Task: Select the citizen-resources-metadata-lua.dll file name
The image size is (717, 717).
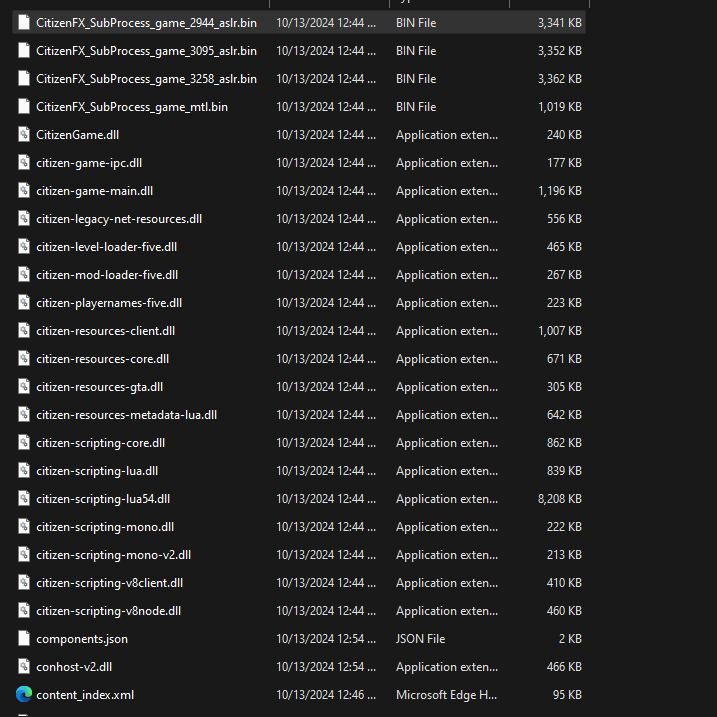Action: (x=126, y=415)
